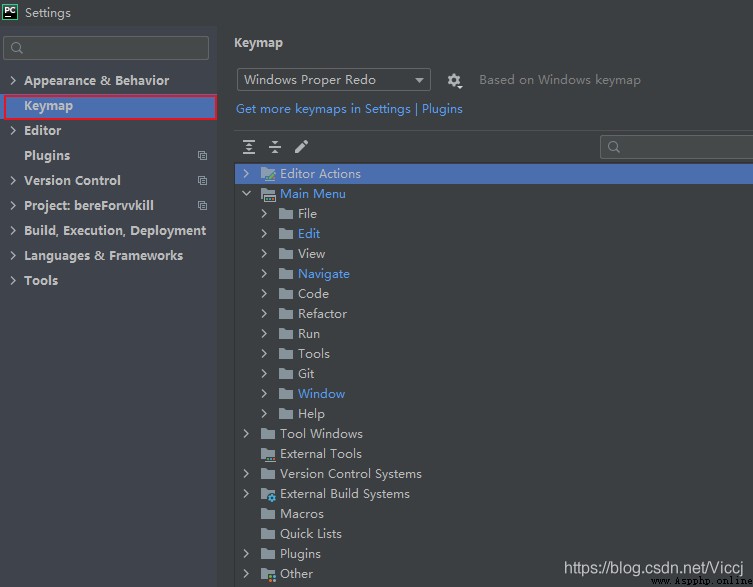Select the Code menu tree item
This screenshot has width=753, height=587.
[313, 294]
